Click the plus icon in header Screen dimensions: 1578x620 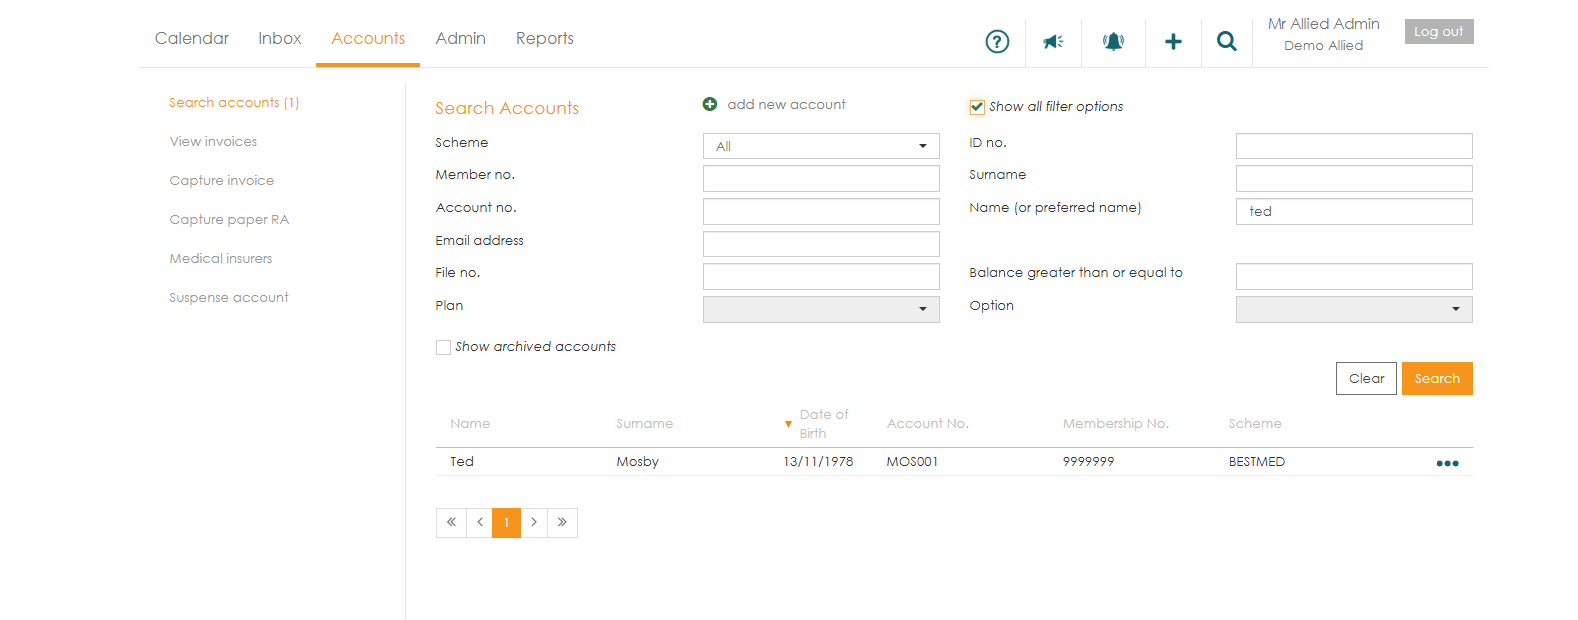[x=1173, y=41]
